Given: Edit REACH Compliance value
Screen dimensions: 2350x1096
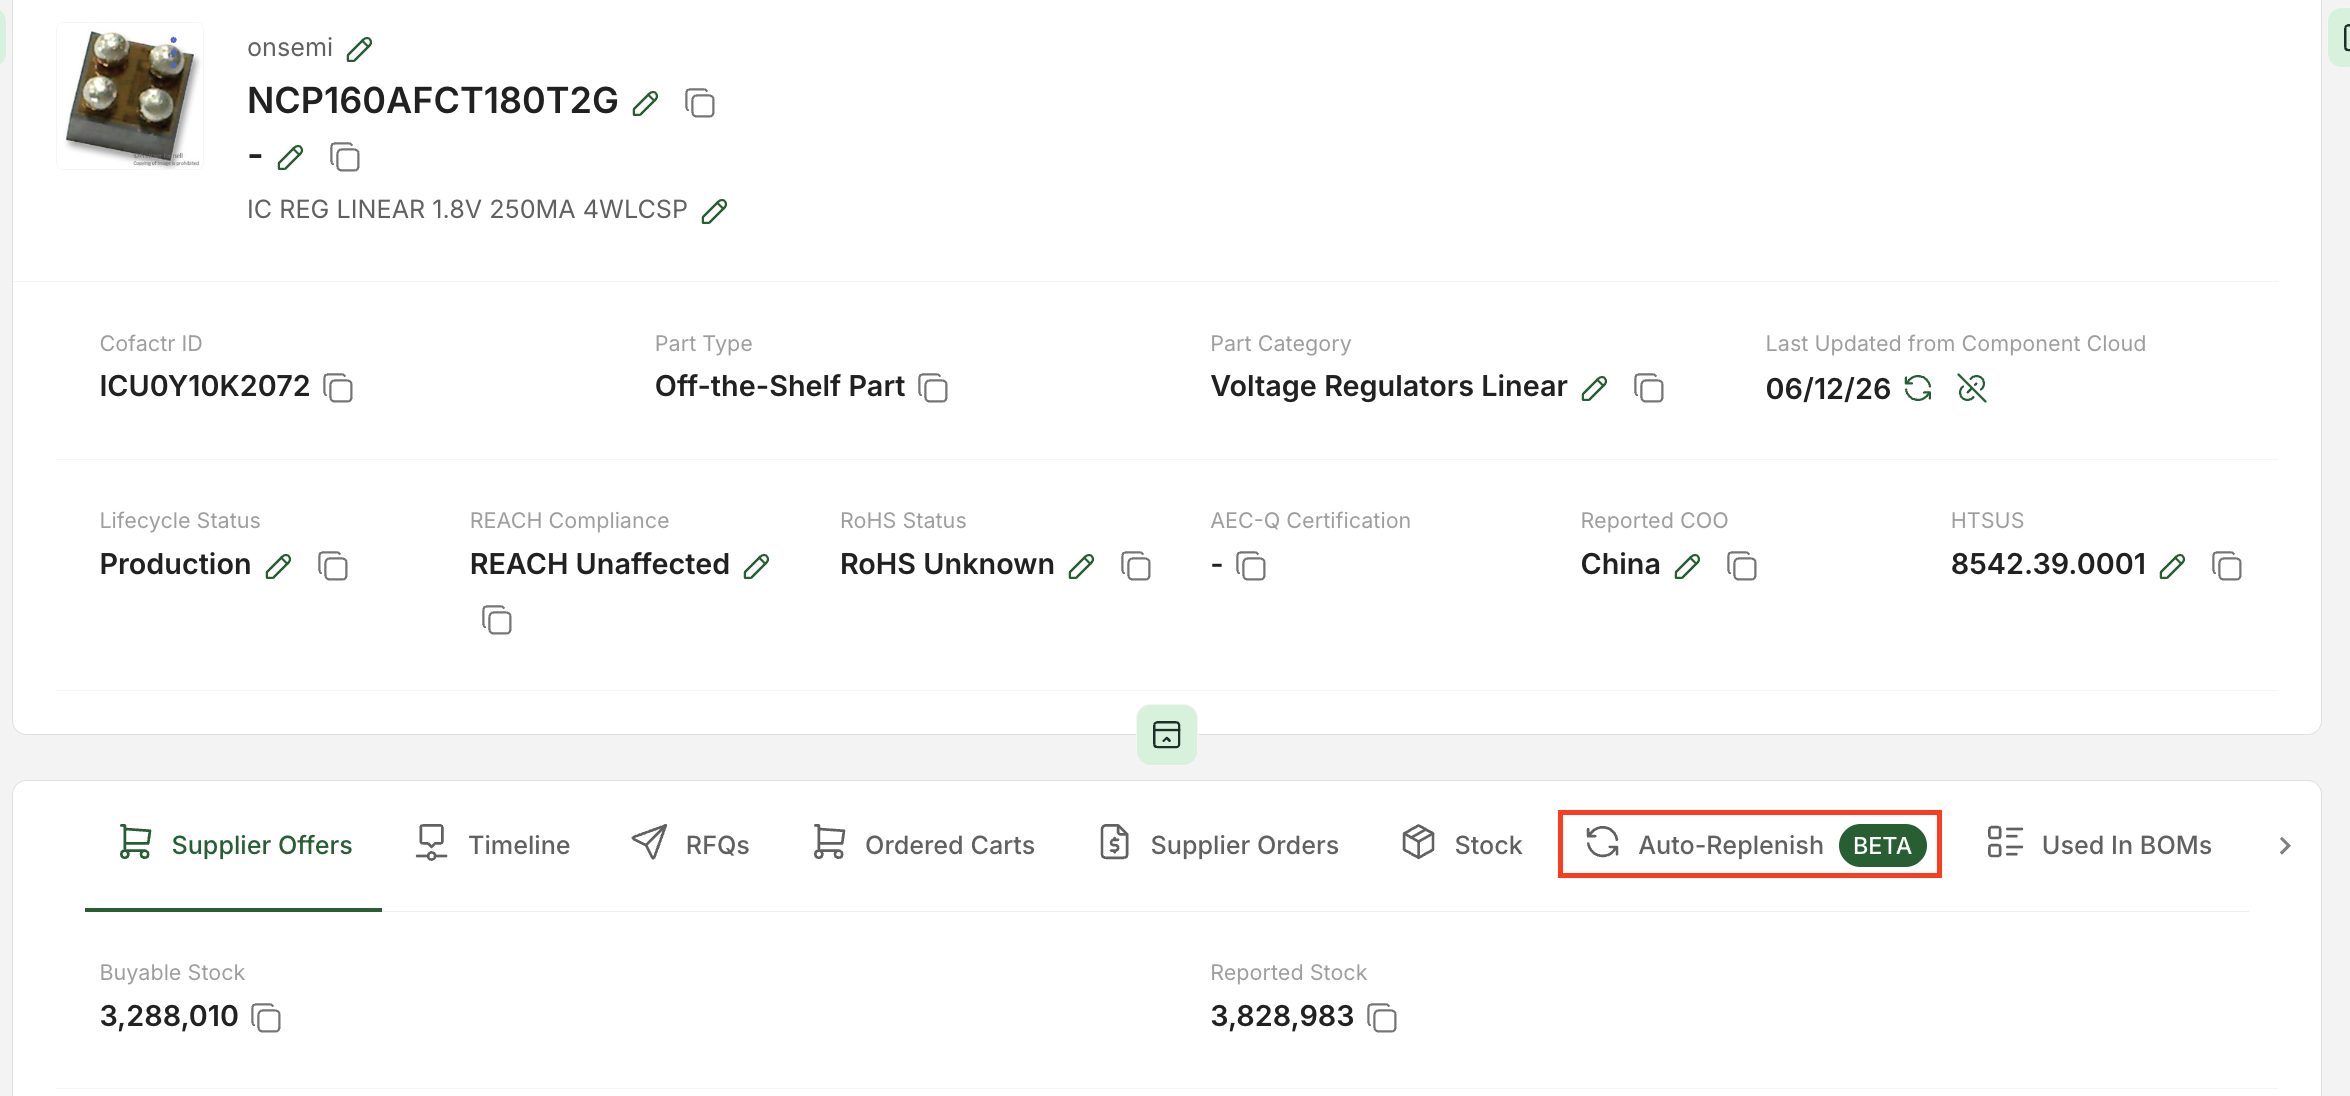Looking at the screenshot, I should point(757,566).
